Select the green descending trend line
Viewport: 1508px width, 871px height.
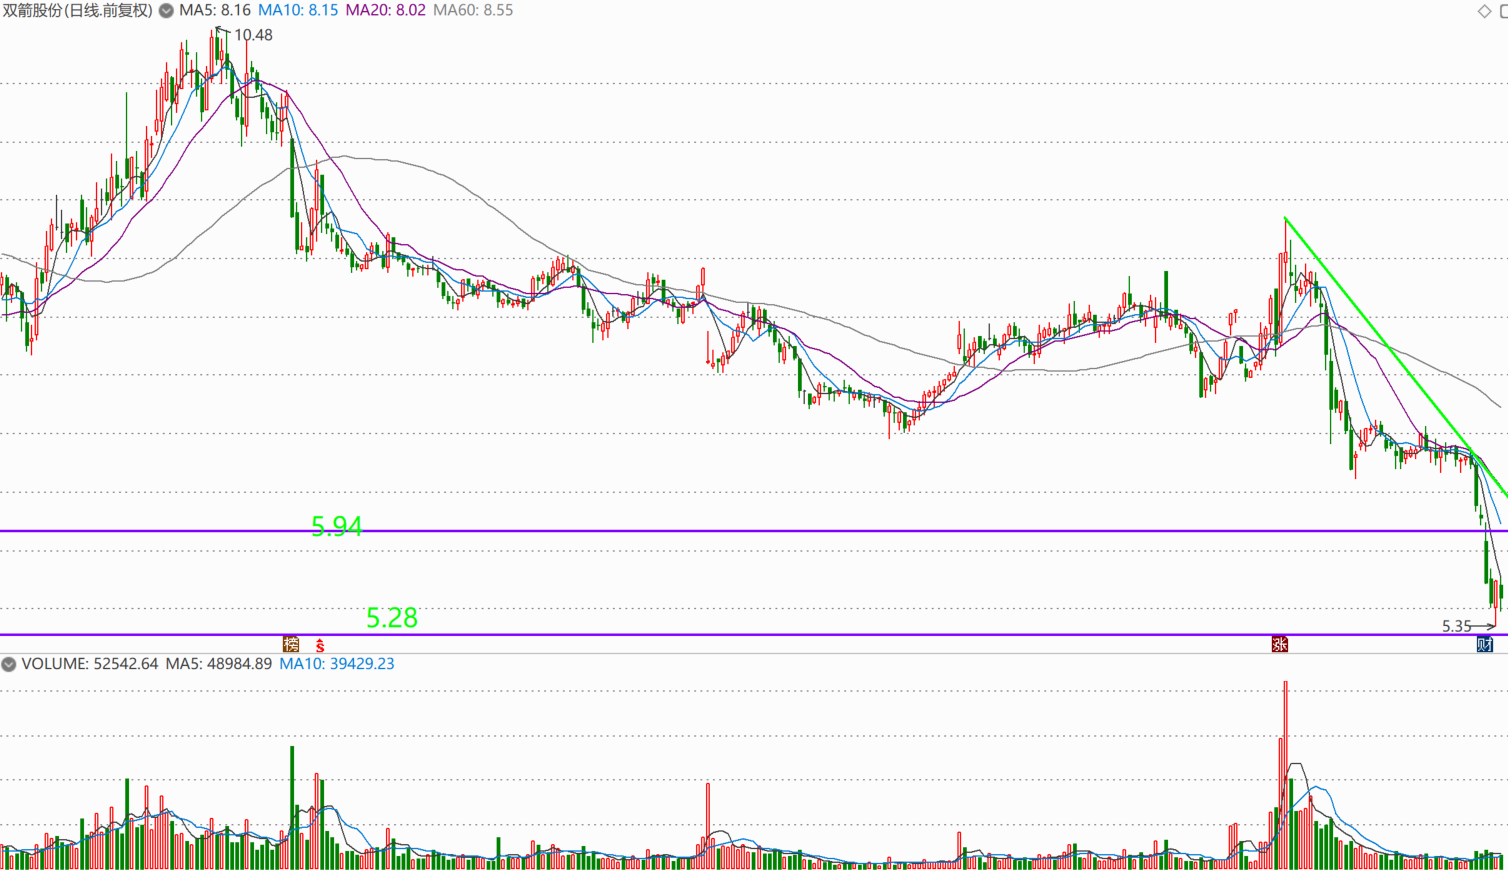click(1395, 355)
